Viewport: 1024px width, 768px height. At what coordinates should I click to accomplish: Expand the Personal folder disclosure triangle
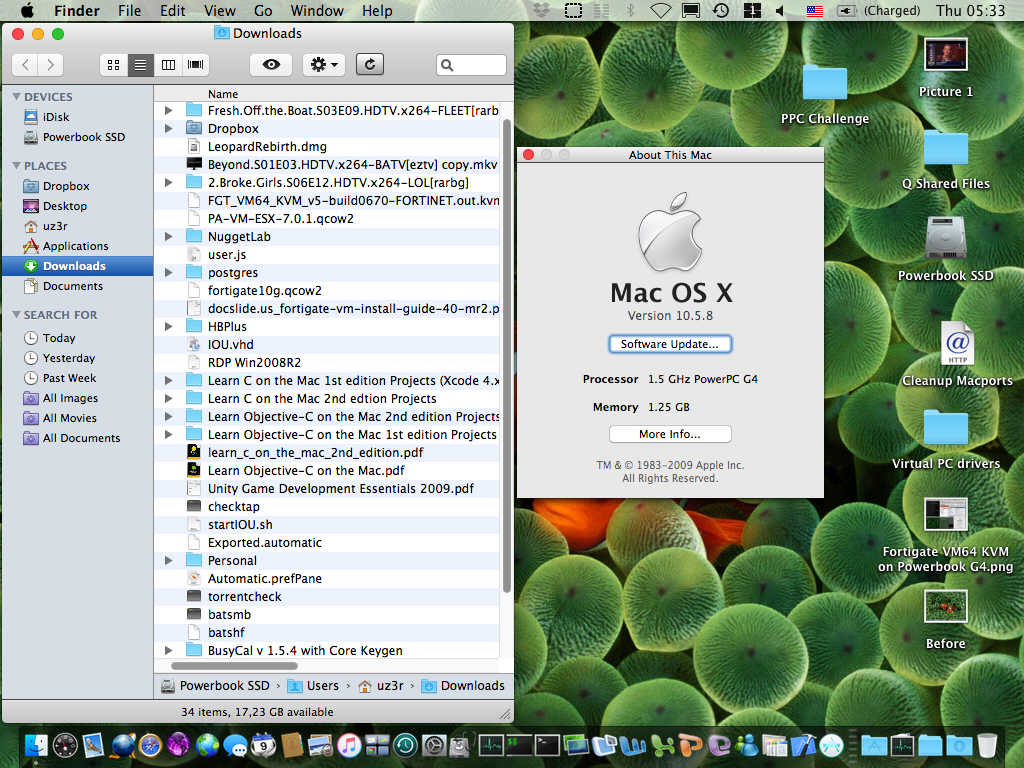[x=169, y=561]
